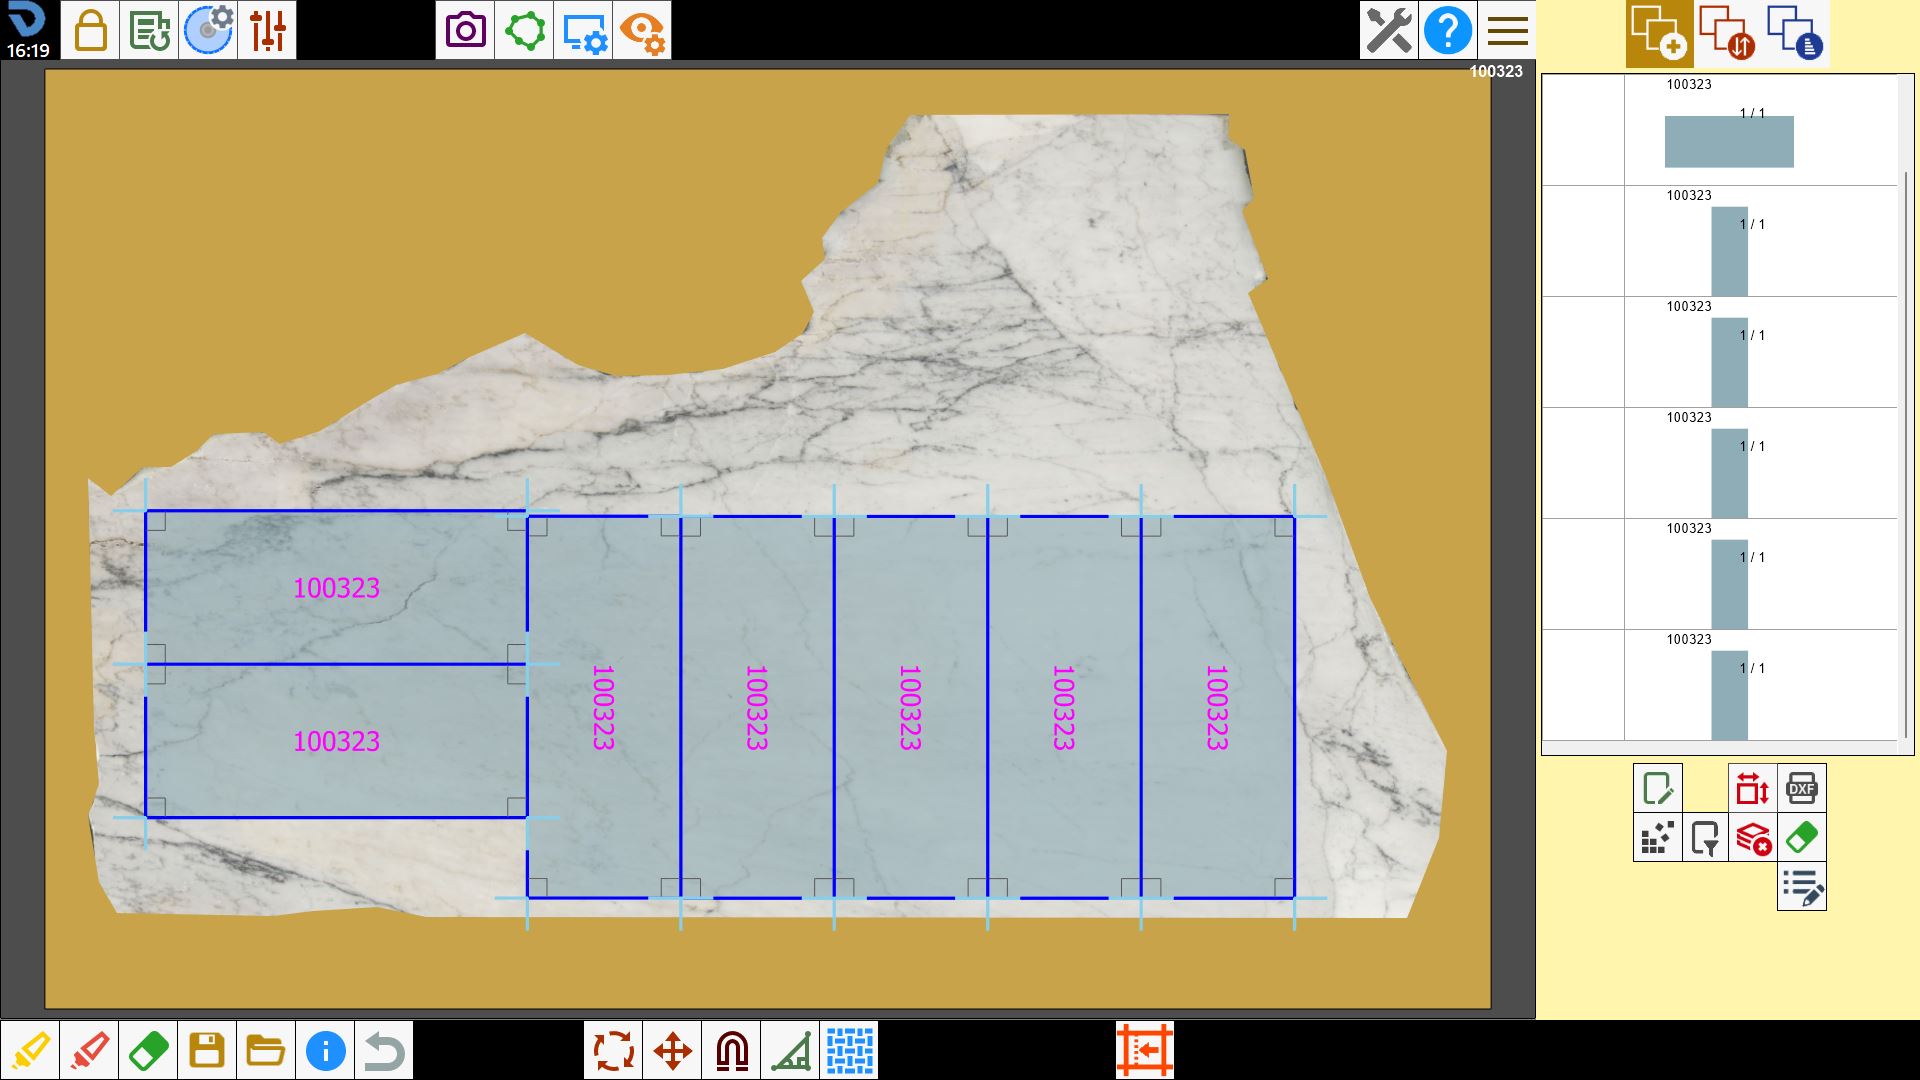
Task: Select the lower horizontal 100323 piece on slab
Action: click(x=336, y=741)
